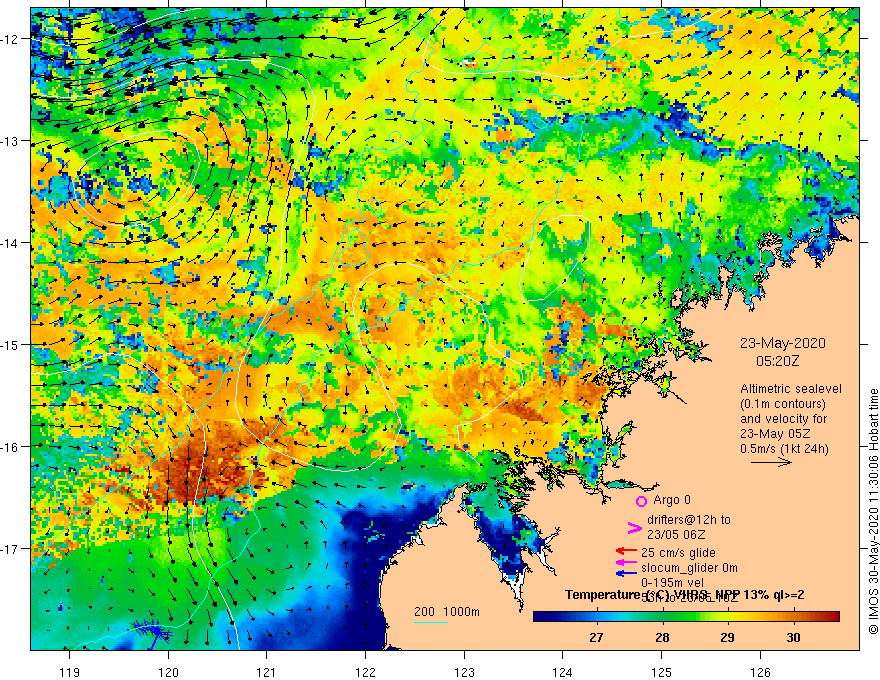Click the 23/05 06Z text
The width and height of the screenshot is (880, 680).
pyautogui.click(x=676, y=535)
